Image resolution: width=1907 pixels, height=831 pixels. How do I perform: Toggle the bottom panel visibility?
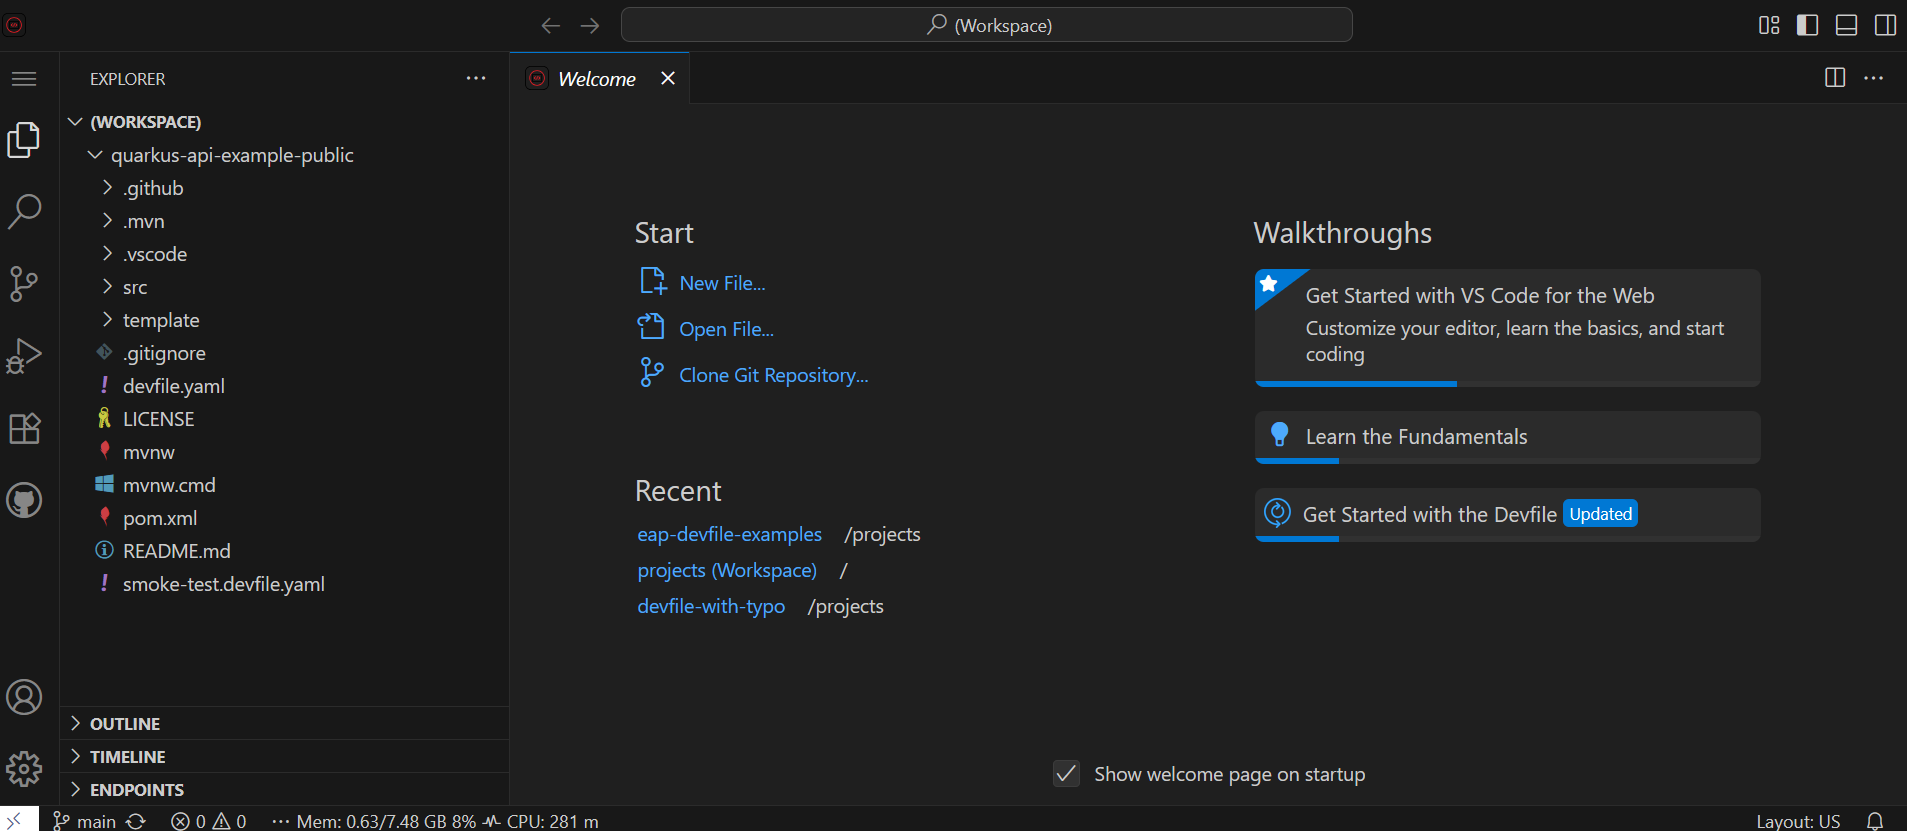1846,25
